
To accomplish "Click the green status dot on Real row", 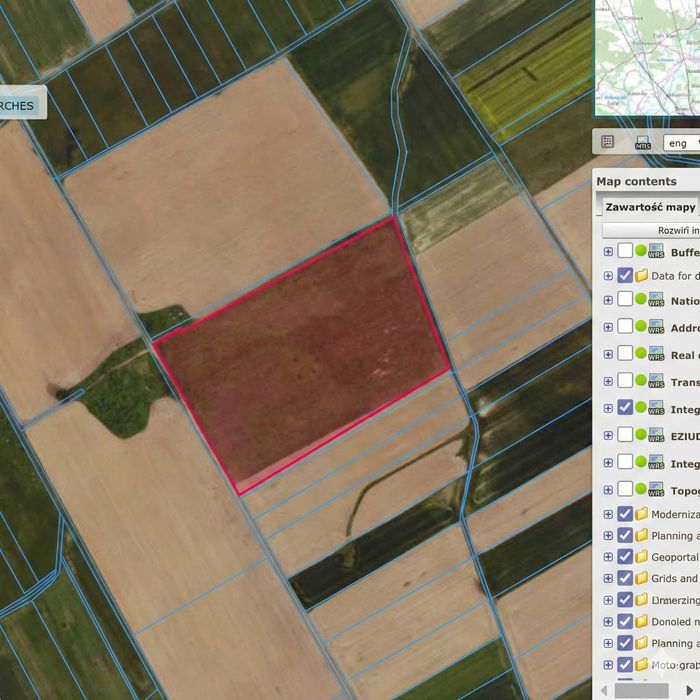I will (x=641, y=353).
